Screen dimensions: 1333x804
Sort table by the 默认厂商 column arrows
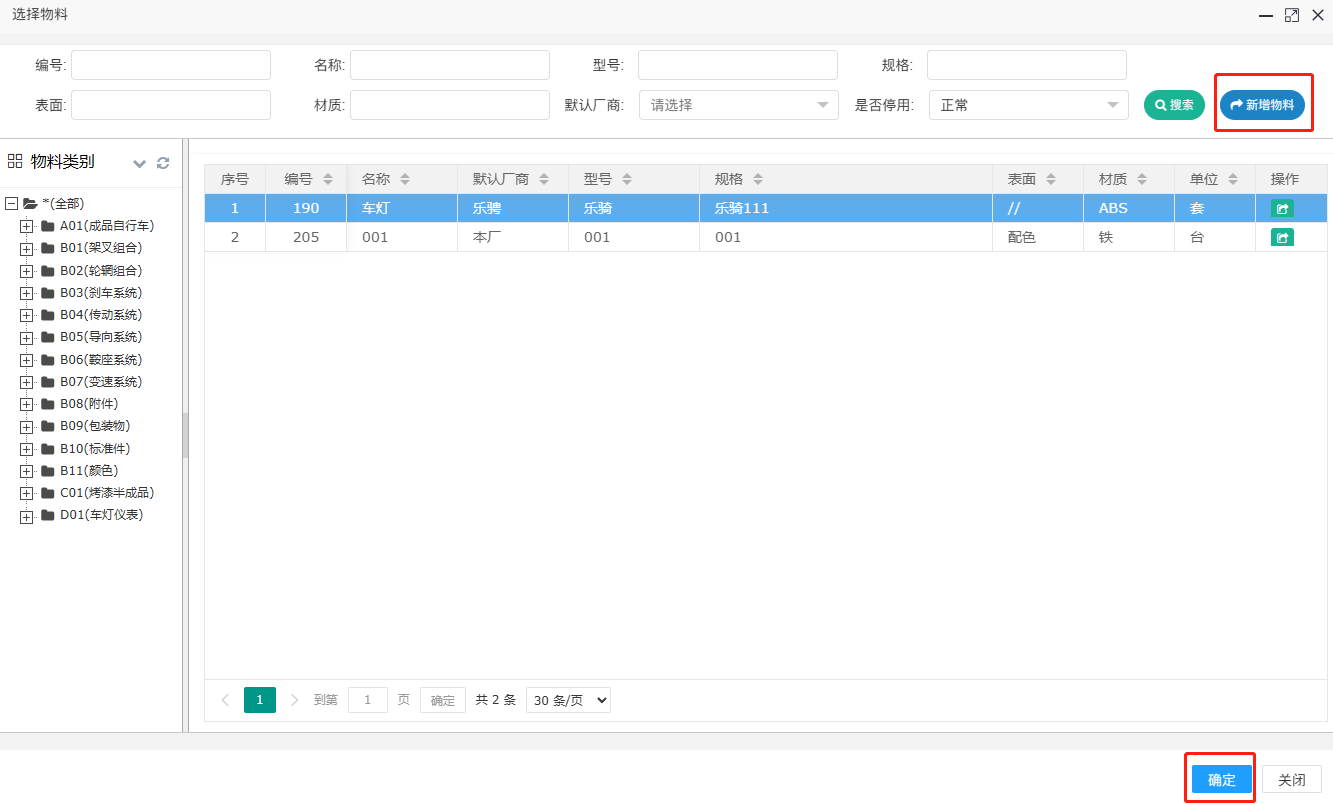544,180
